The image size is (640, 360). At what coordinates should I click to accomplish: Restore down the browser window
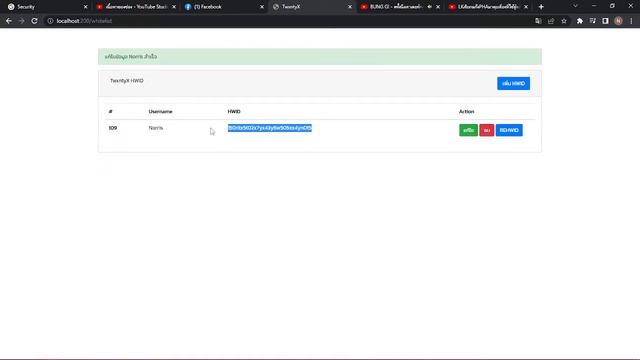pos(612,6)
